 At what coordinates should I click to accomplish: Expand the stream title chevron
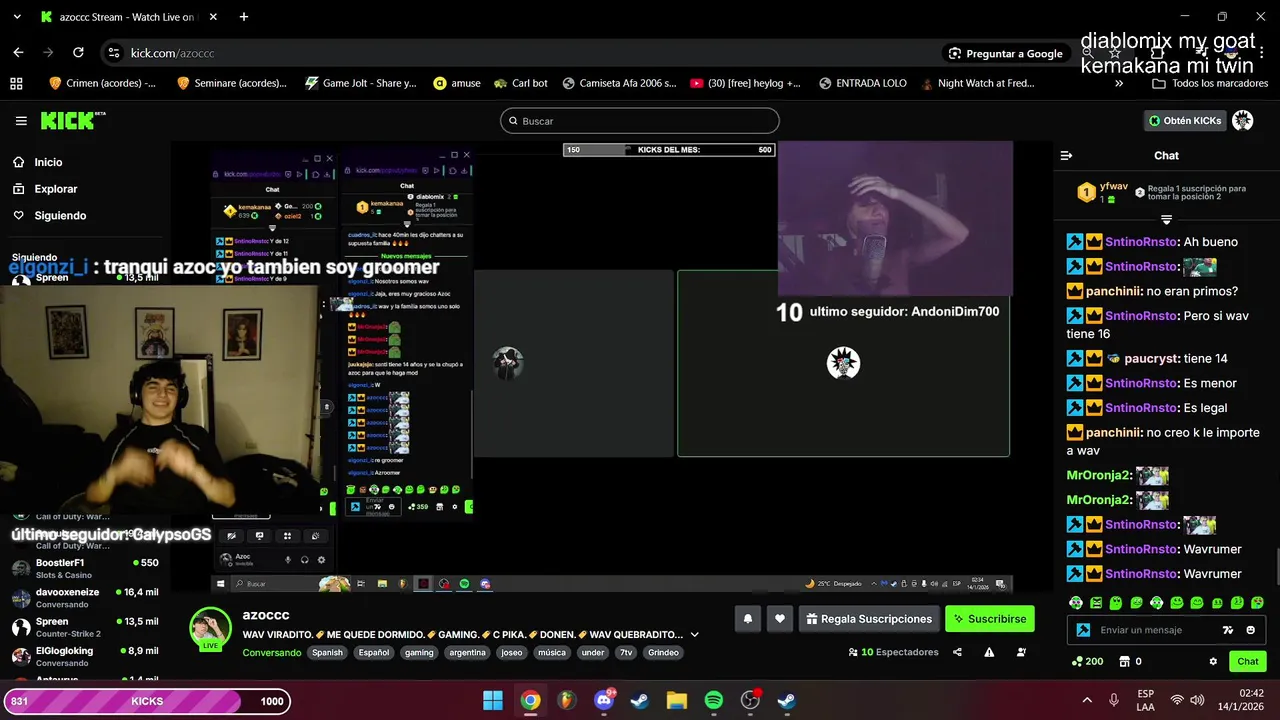[694, 634]
